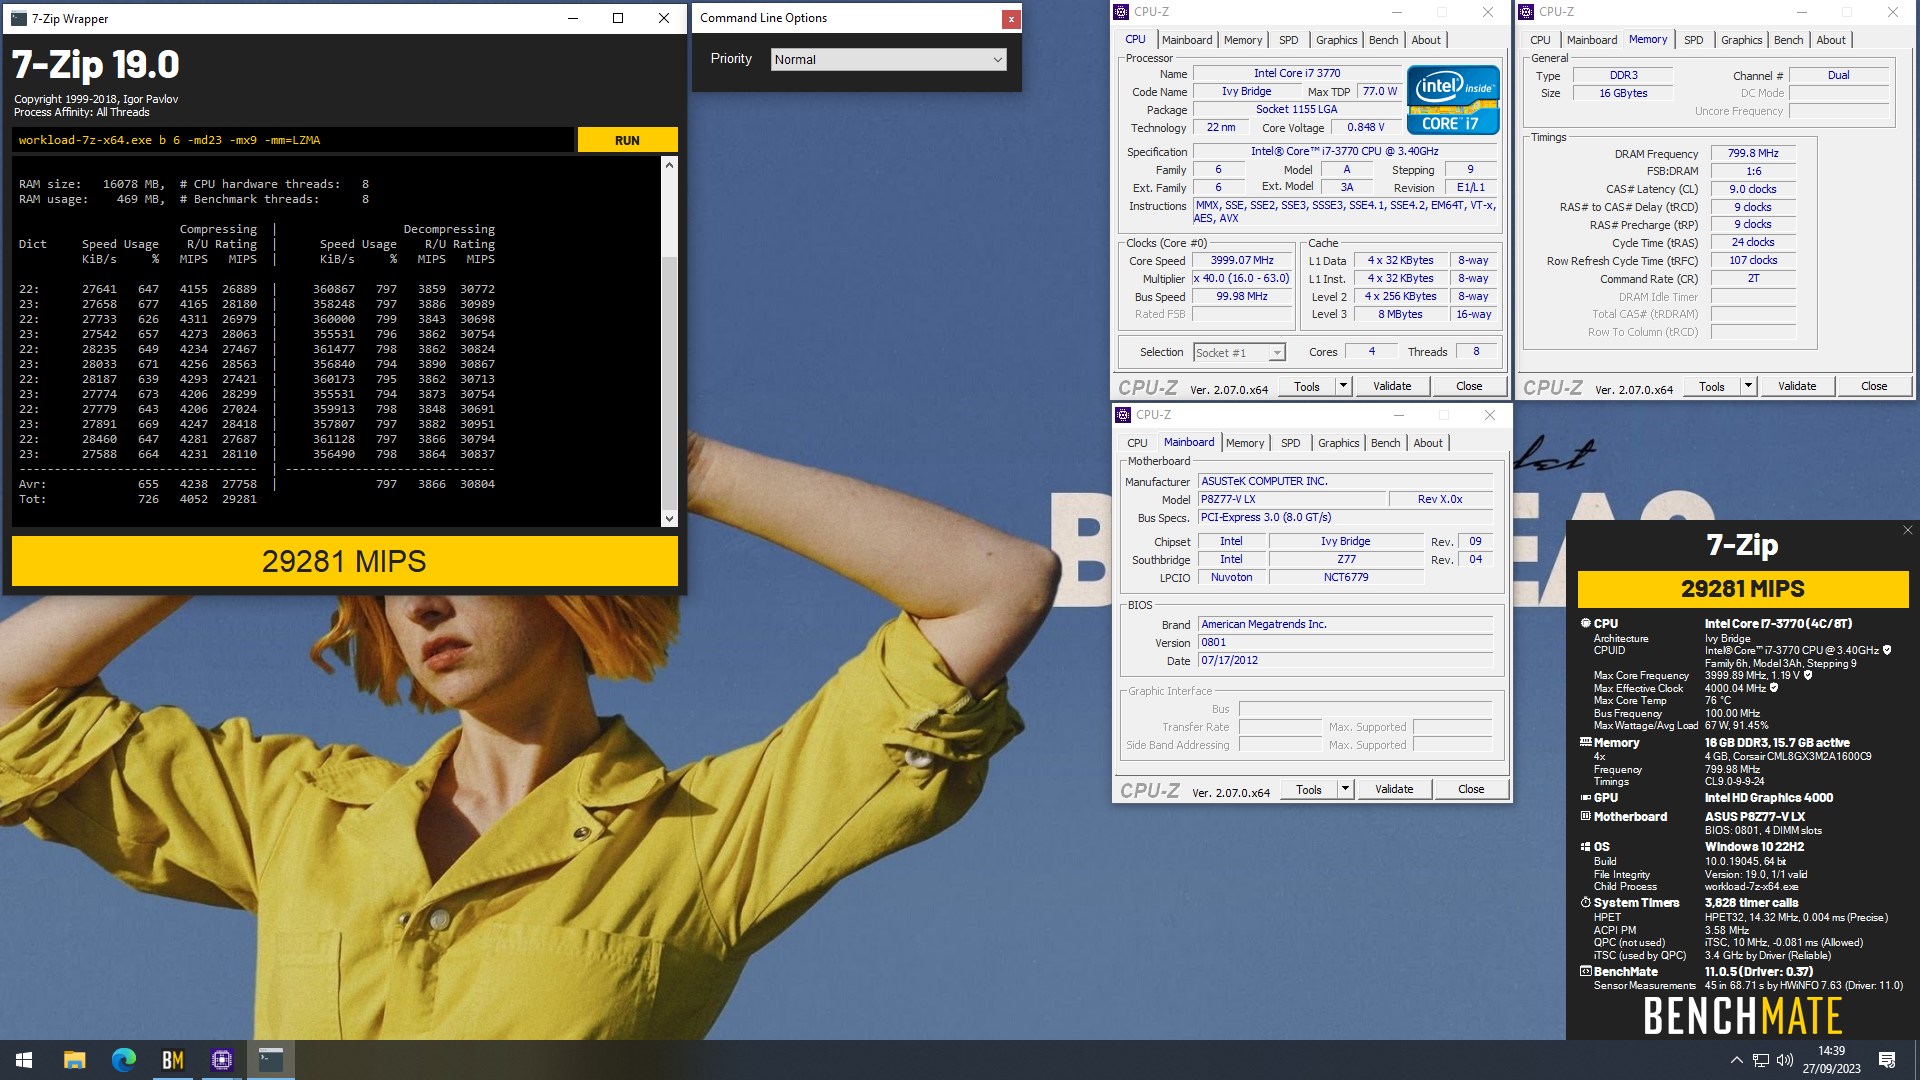Open Bench tab in CPU-Z CPU window
The width and height of the screenshot is (1920, 1080).
(1383, 40)
